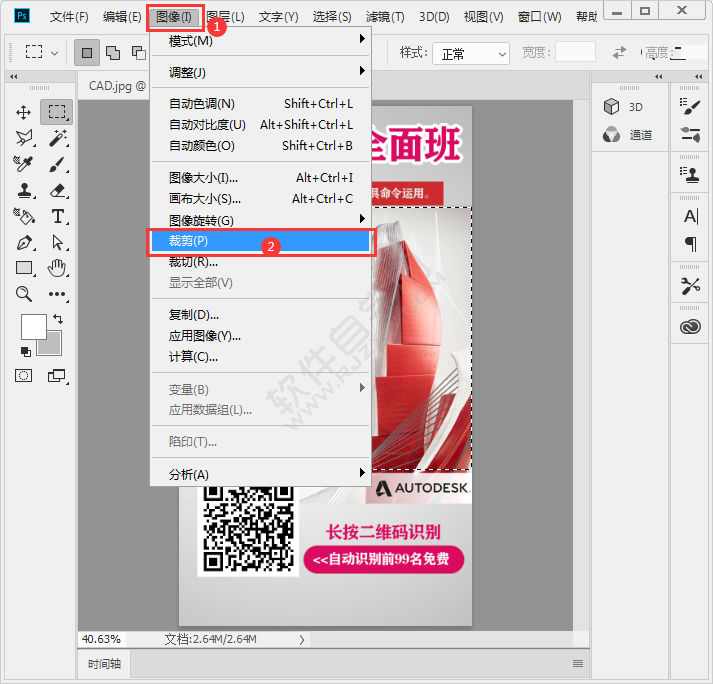The width and height of the screenshot is (713, 684).
Task: Open the Channels panel
Action: click(x=630, y=135)
